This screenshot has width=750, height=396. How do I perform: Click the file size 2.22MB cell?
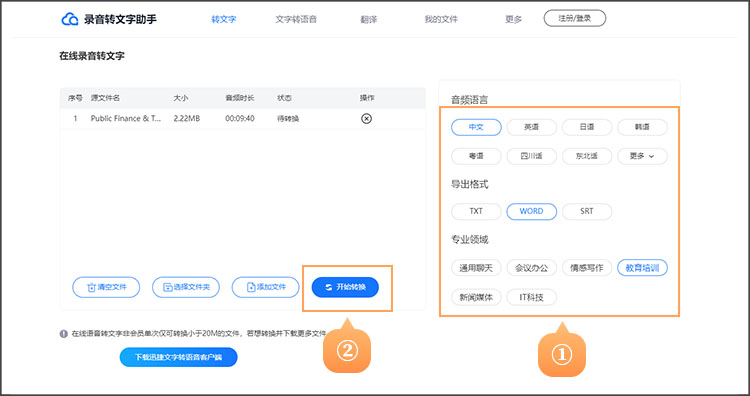(187, 119)
